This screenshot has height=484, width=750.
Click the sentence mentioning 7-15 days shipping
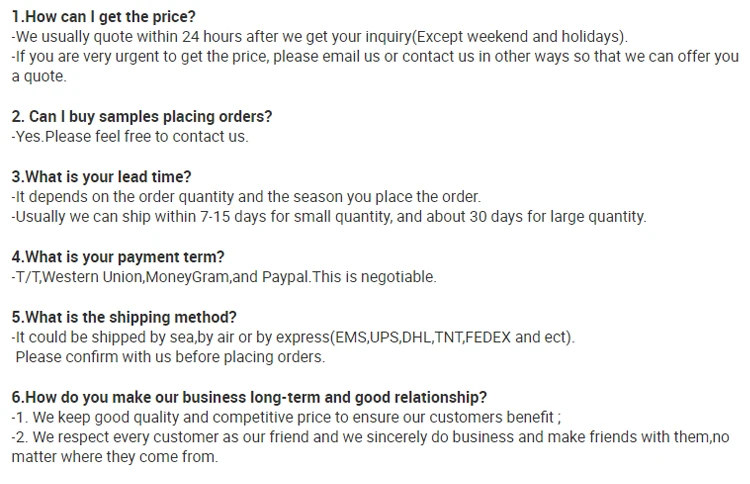coord(329,217)
